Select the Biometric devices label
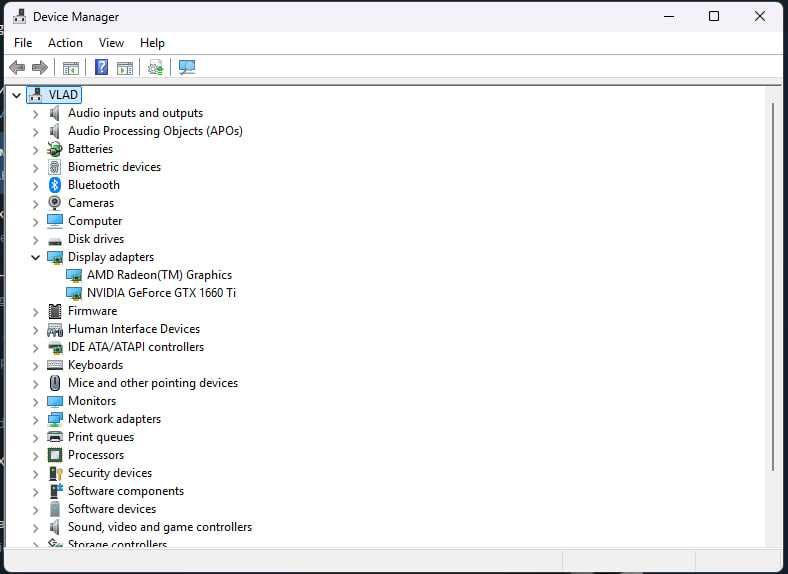This screenshot has height=574, width=788. coord(115,167)
